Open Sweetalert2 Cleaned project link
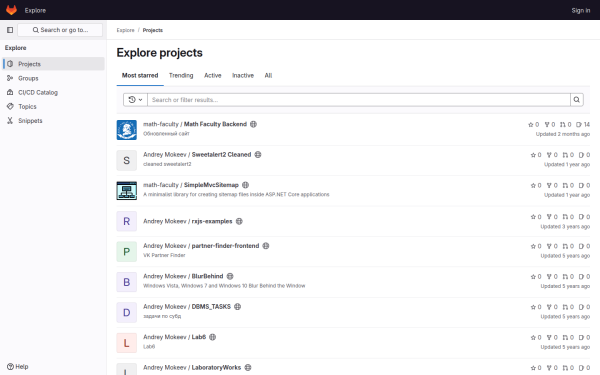Image resolution: width=600 pixels, height=375 pixels. [x=197, y=155]
